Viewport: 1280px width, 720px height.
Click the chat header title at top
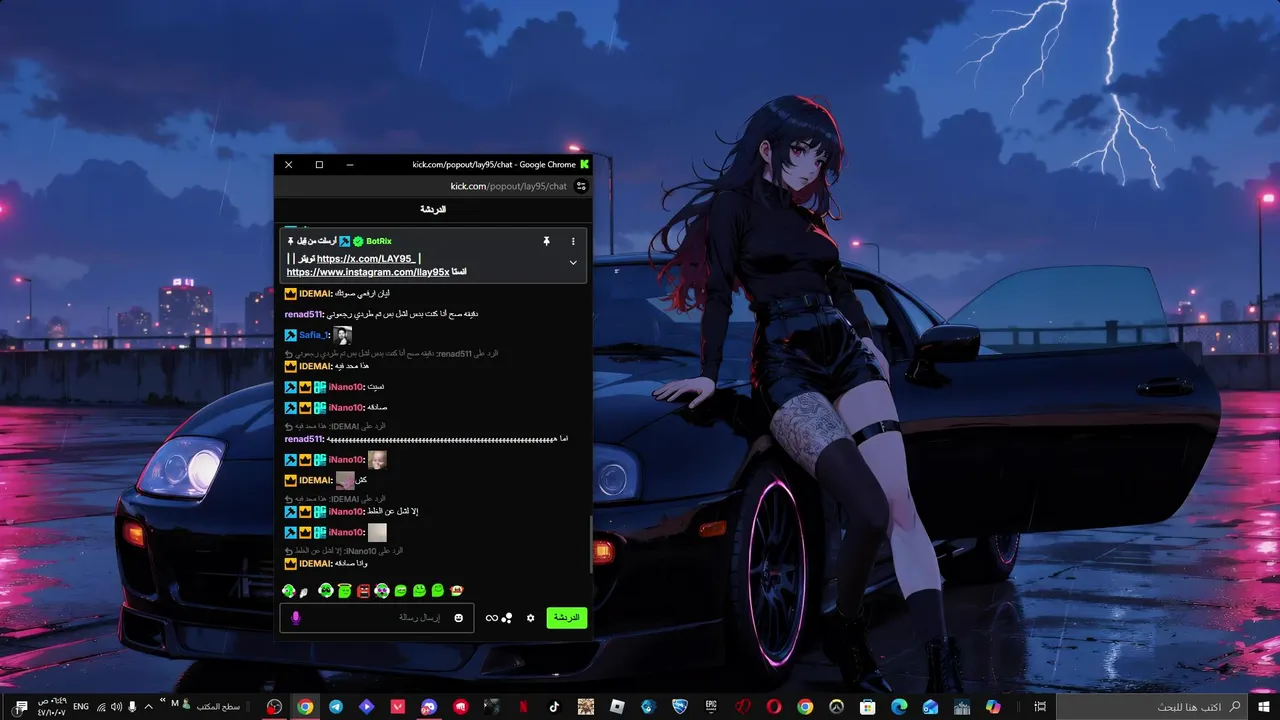[x=433, y=209]
